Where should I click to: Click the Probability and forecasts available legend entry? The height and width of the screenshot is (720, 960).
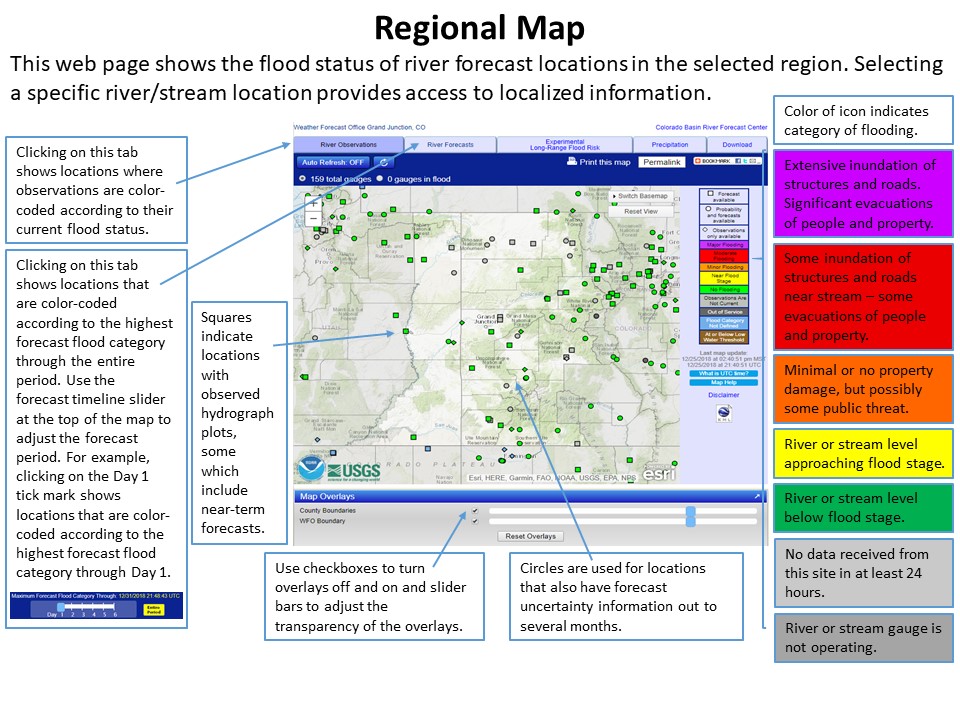724,215
